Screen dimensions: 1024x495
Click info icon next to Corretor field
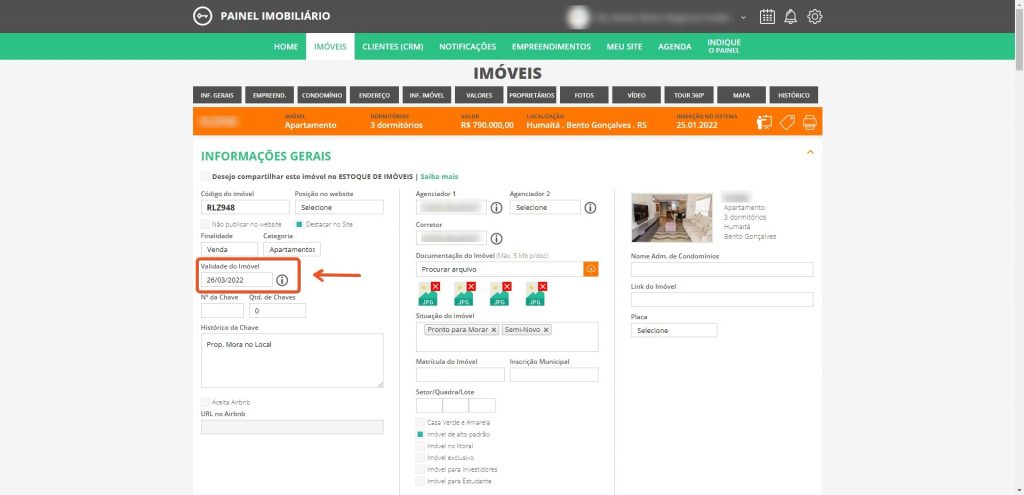[496, 238]
